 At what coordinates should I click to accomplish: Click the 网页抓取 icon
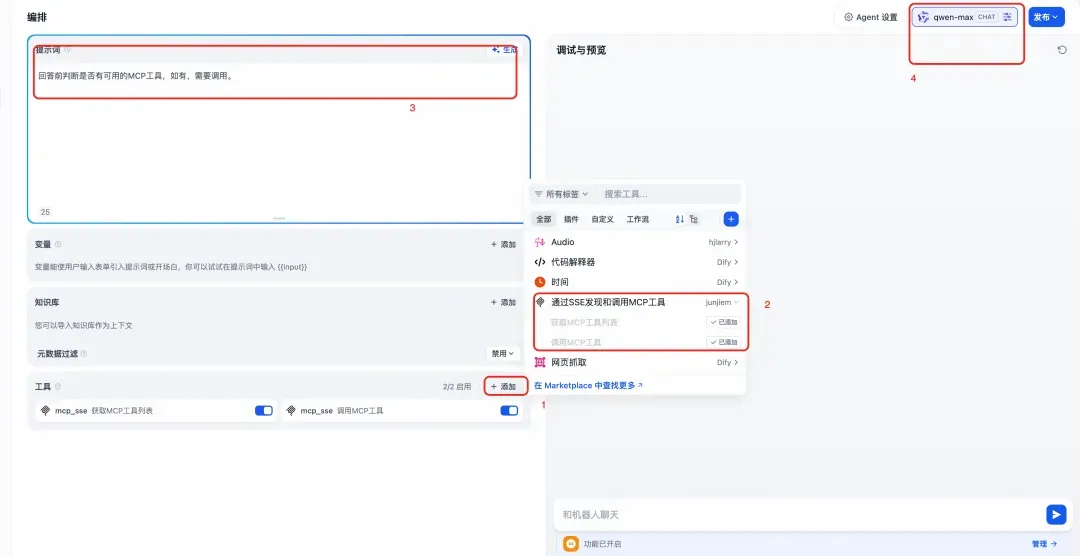(540, 362)
